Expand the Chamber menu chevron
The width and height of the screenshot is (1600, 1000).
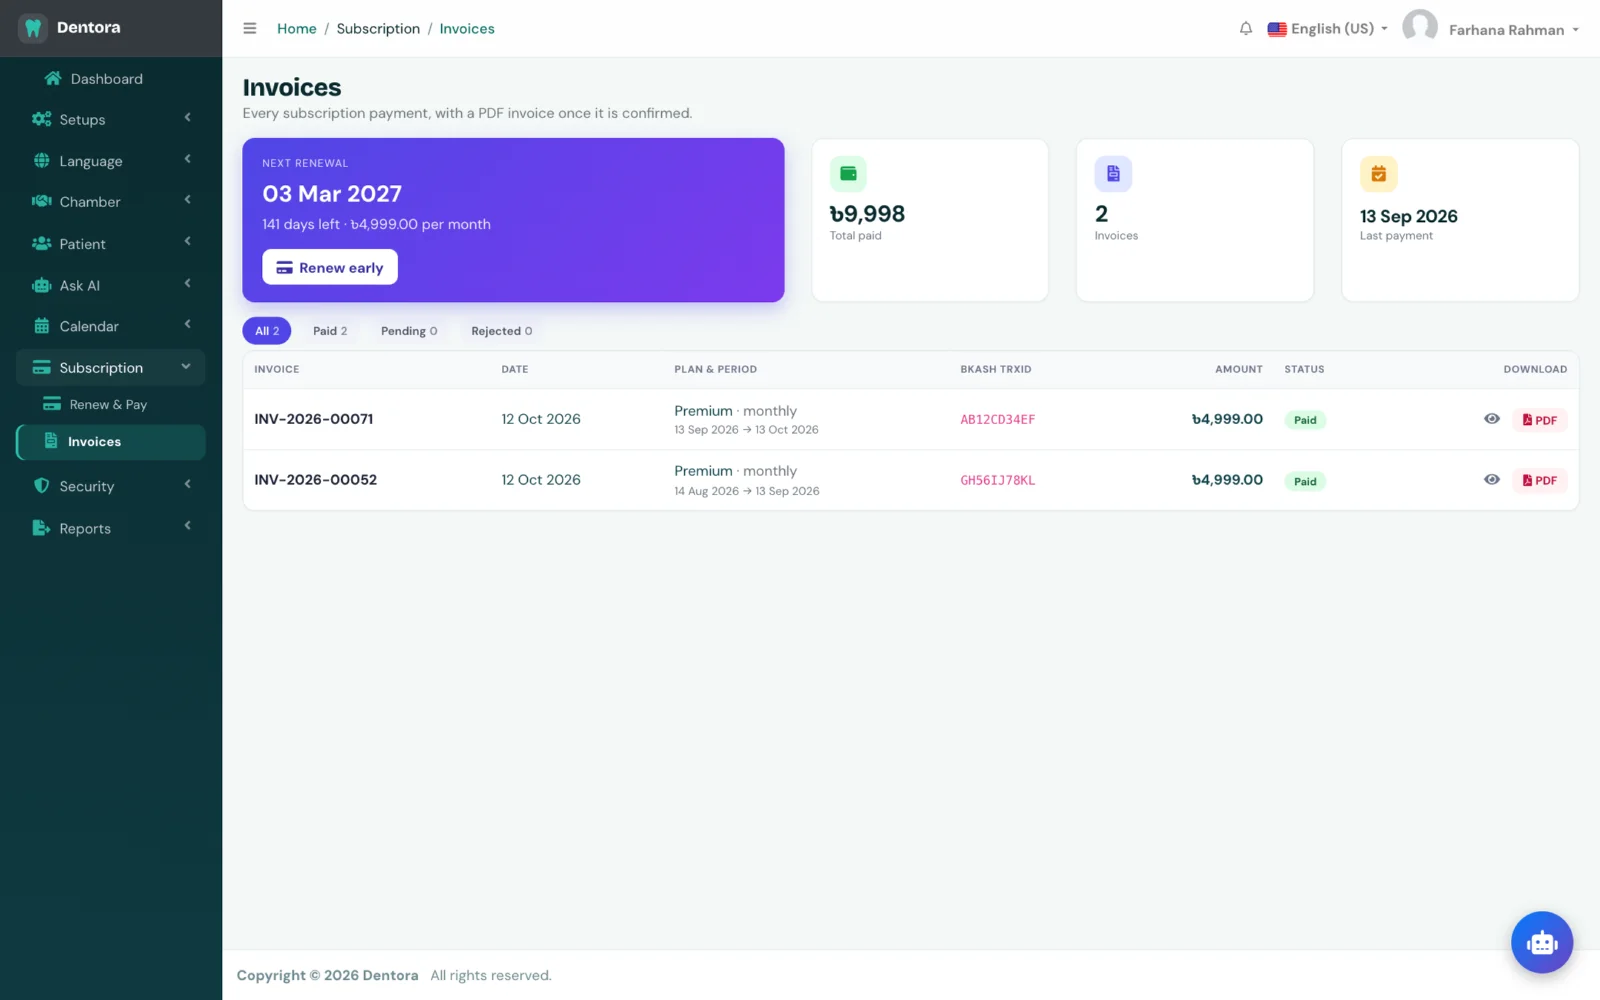click(187, 200)
